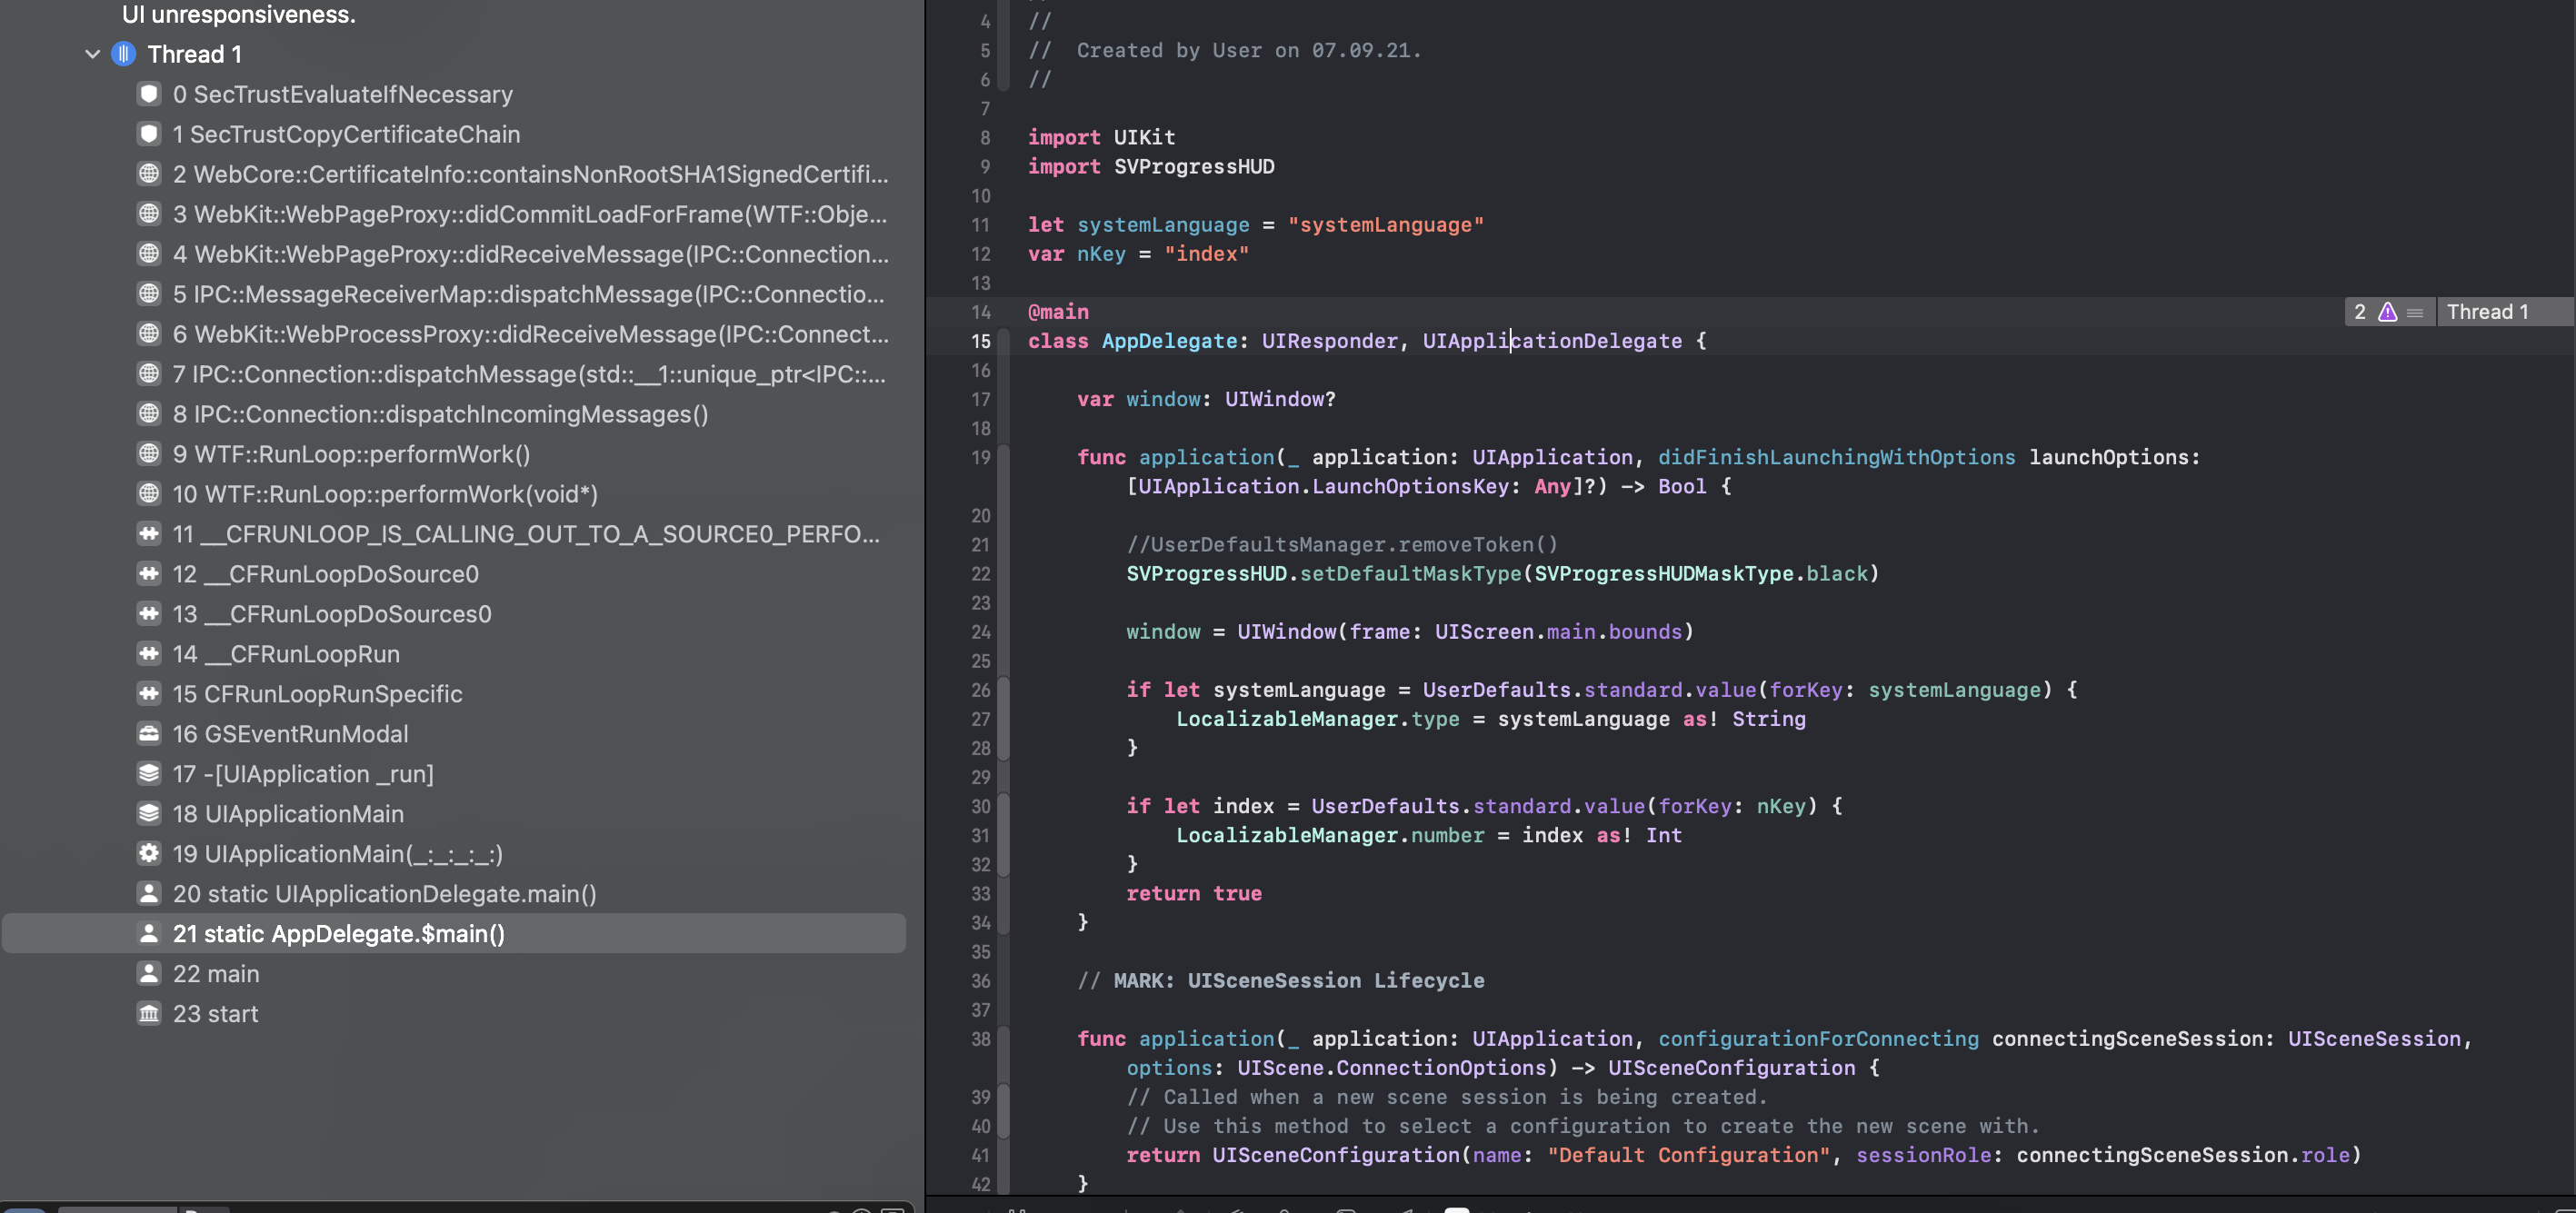2576x1213 pixels.
Task: Toggle breakpoint on line 22 gutter
Action: coord(980,574)
